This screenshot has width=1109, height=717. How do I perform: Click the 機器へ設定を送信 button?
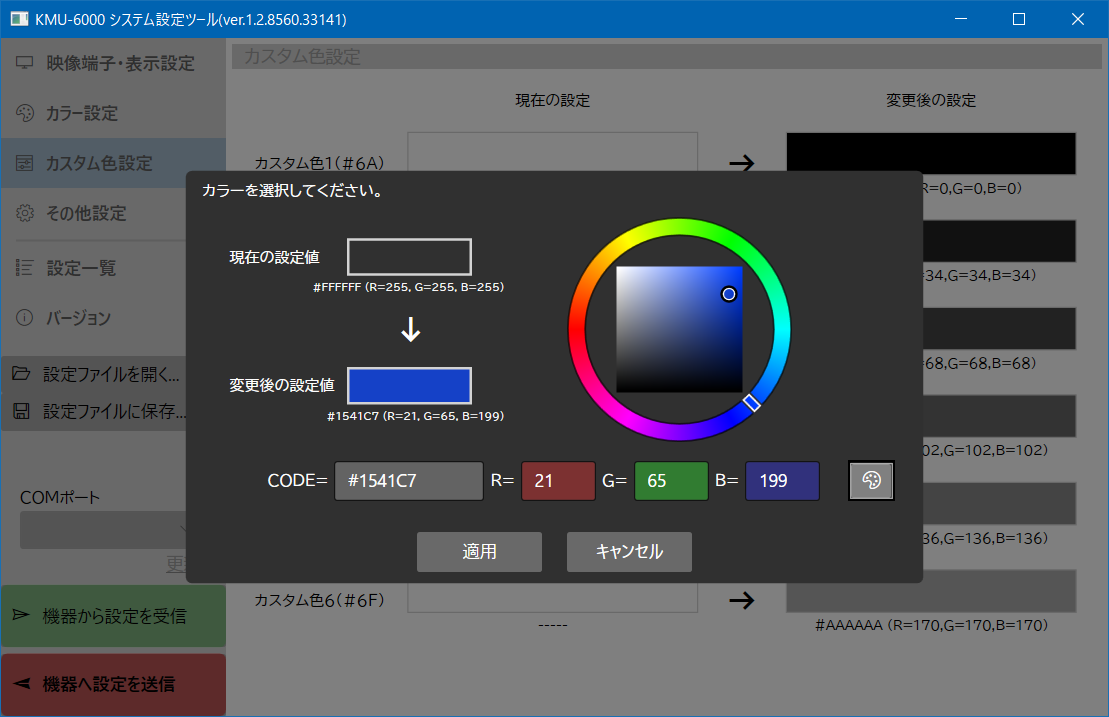[x=113, y=684]
